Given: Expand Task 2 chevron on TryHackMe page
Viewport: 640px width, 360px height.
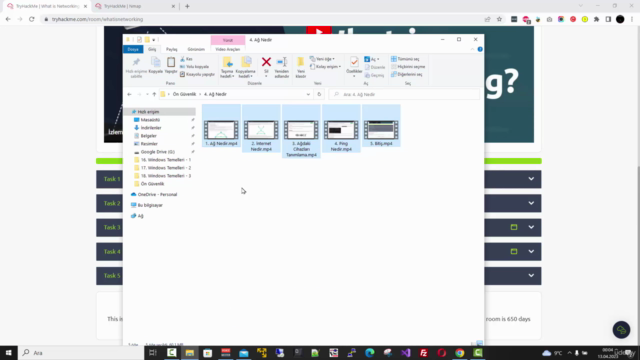Looking at the screenshot, I should 531,203.
